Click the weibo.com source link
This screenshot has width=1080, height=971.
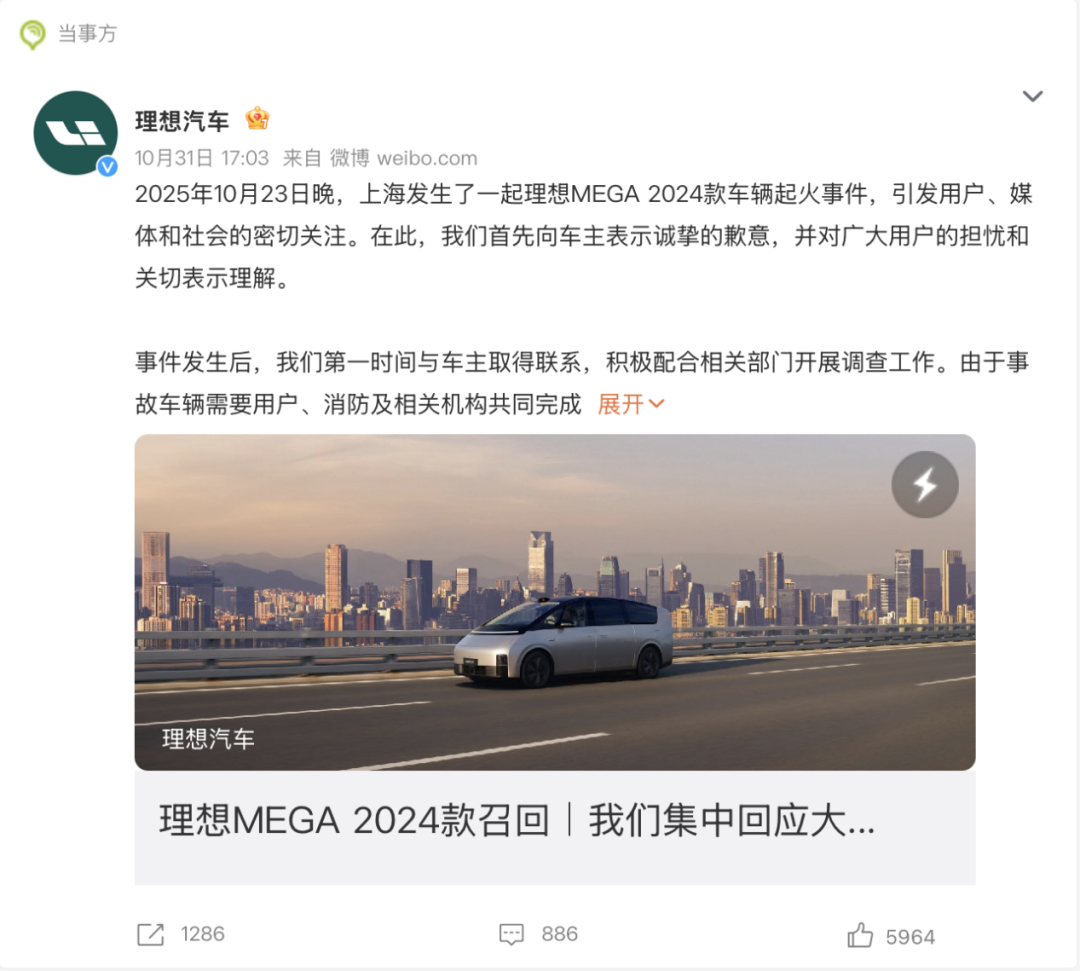coord(427,158)
